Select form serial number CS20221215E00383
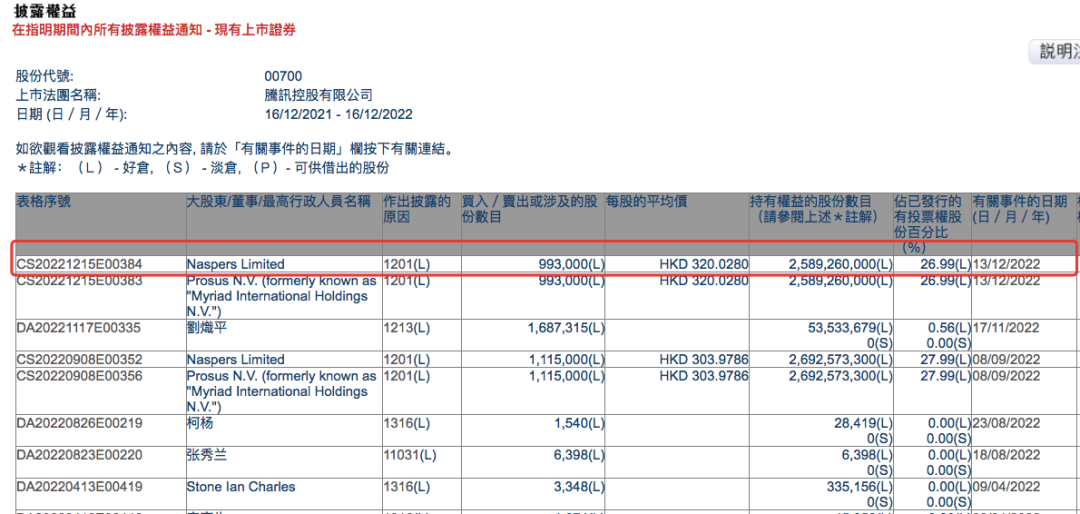This screenshot has height=514, width=1080. 79,280
